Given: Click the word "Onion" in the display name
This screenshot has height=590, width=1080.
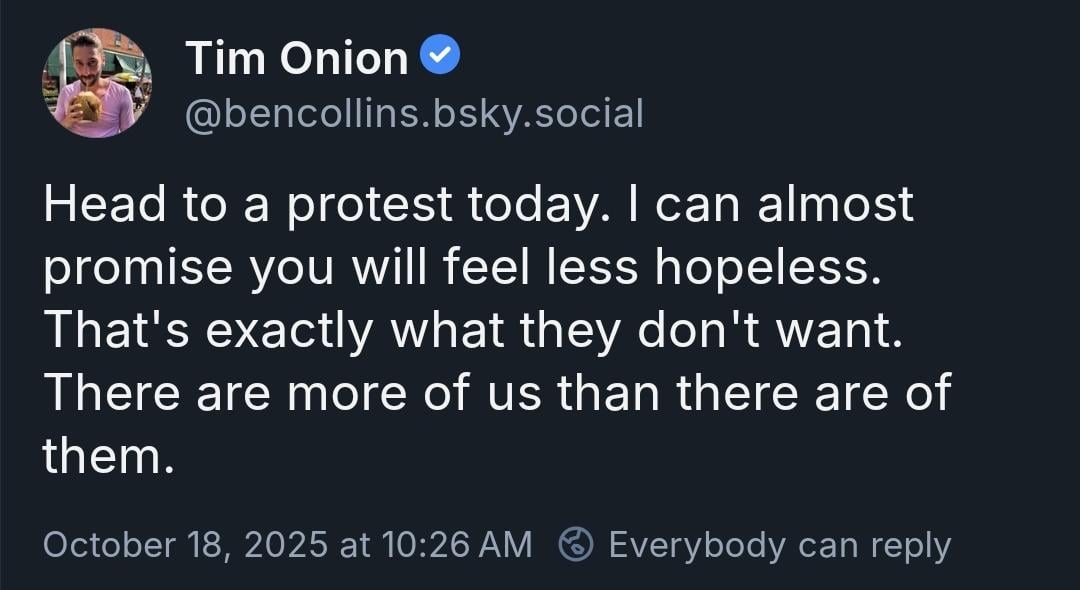Looking at the screenshot, I should pos(344,59).
